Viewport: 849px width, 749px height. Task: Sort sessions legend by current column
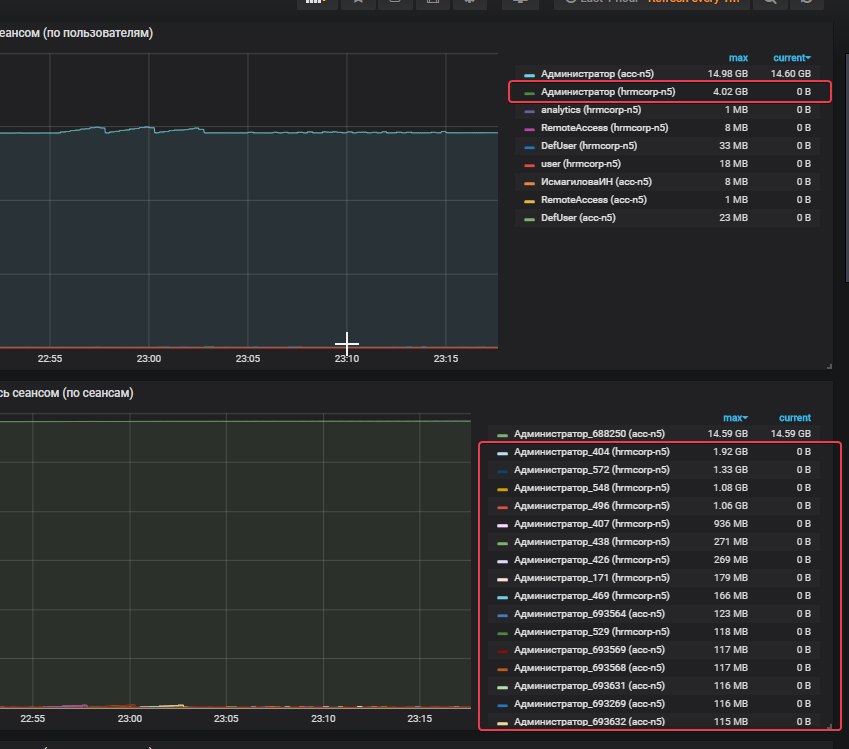point(795,418)
